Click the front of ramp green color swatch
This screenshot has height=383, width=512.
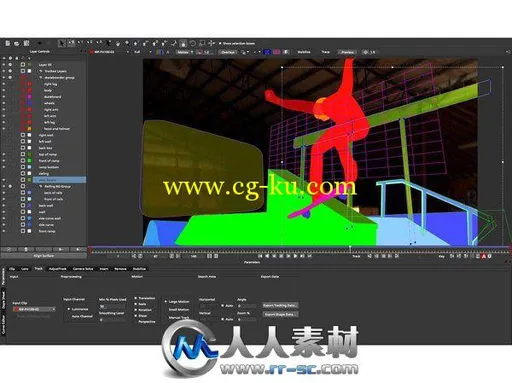[x=29, y=161]
